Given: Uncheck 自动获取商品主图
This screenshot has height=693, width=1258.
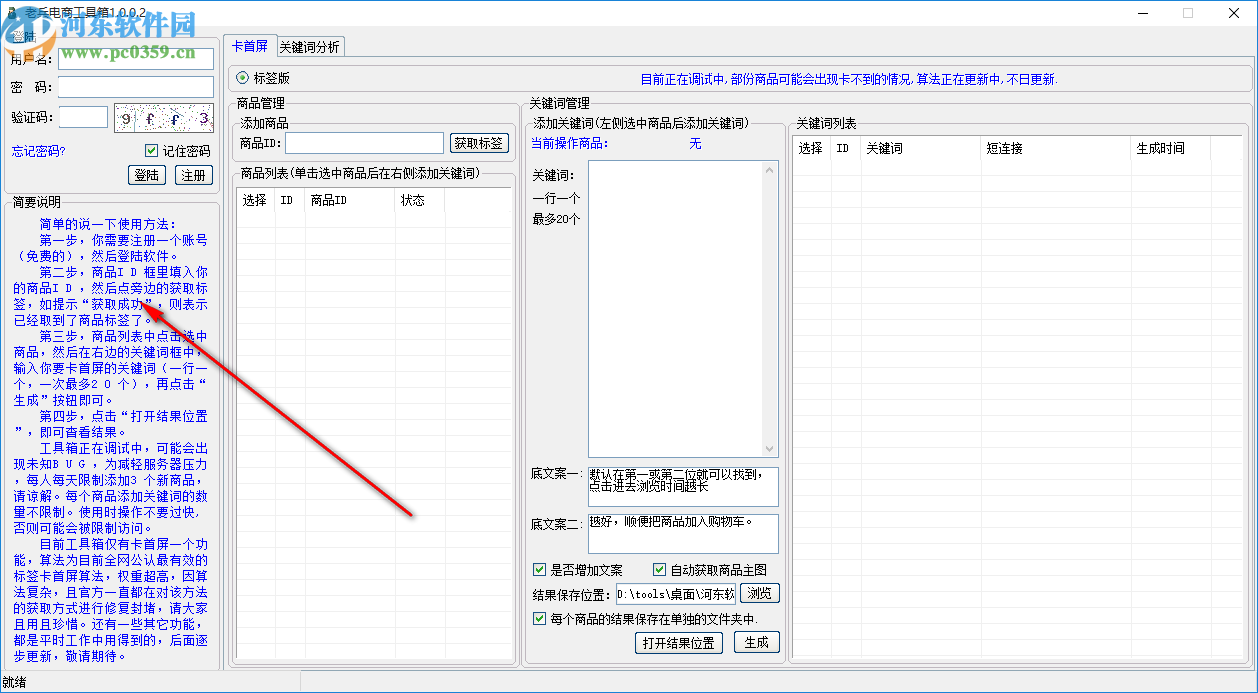Looking at the screenshot, I should coord(660,568).
